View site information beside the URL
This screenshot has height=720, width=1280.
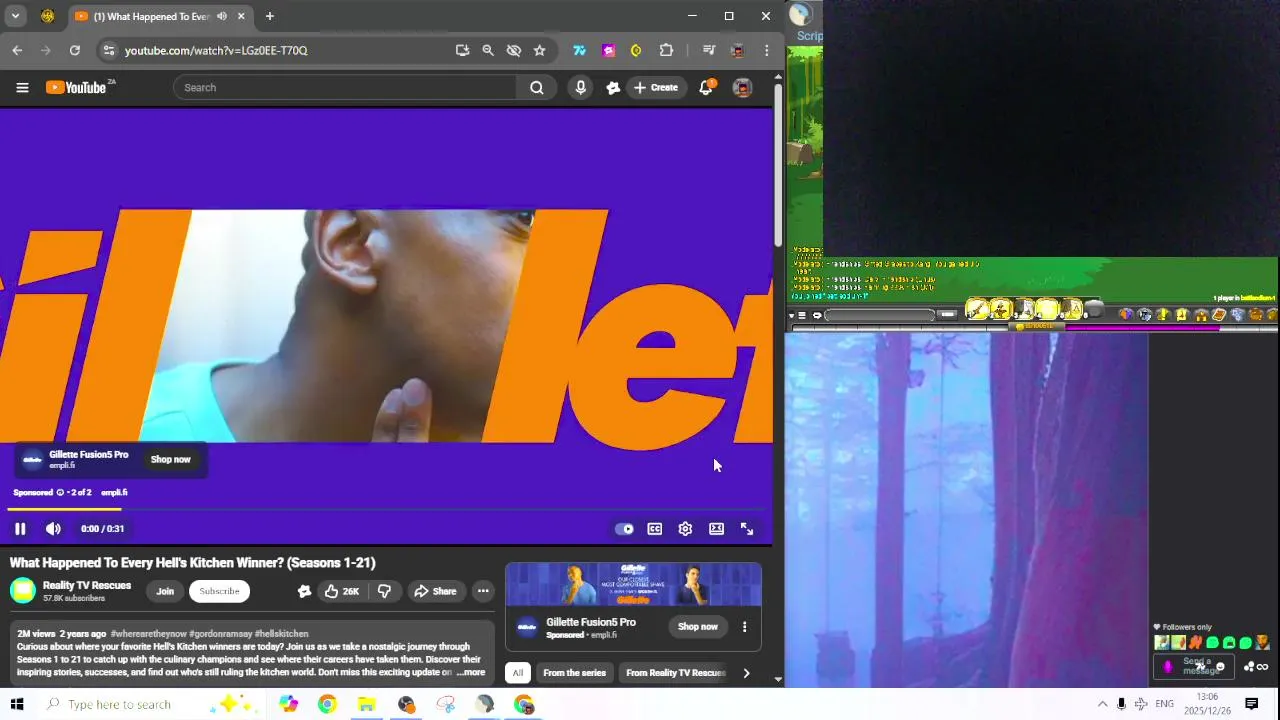(108, 50)
